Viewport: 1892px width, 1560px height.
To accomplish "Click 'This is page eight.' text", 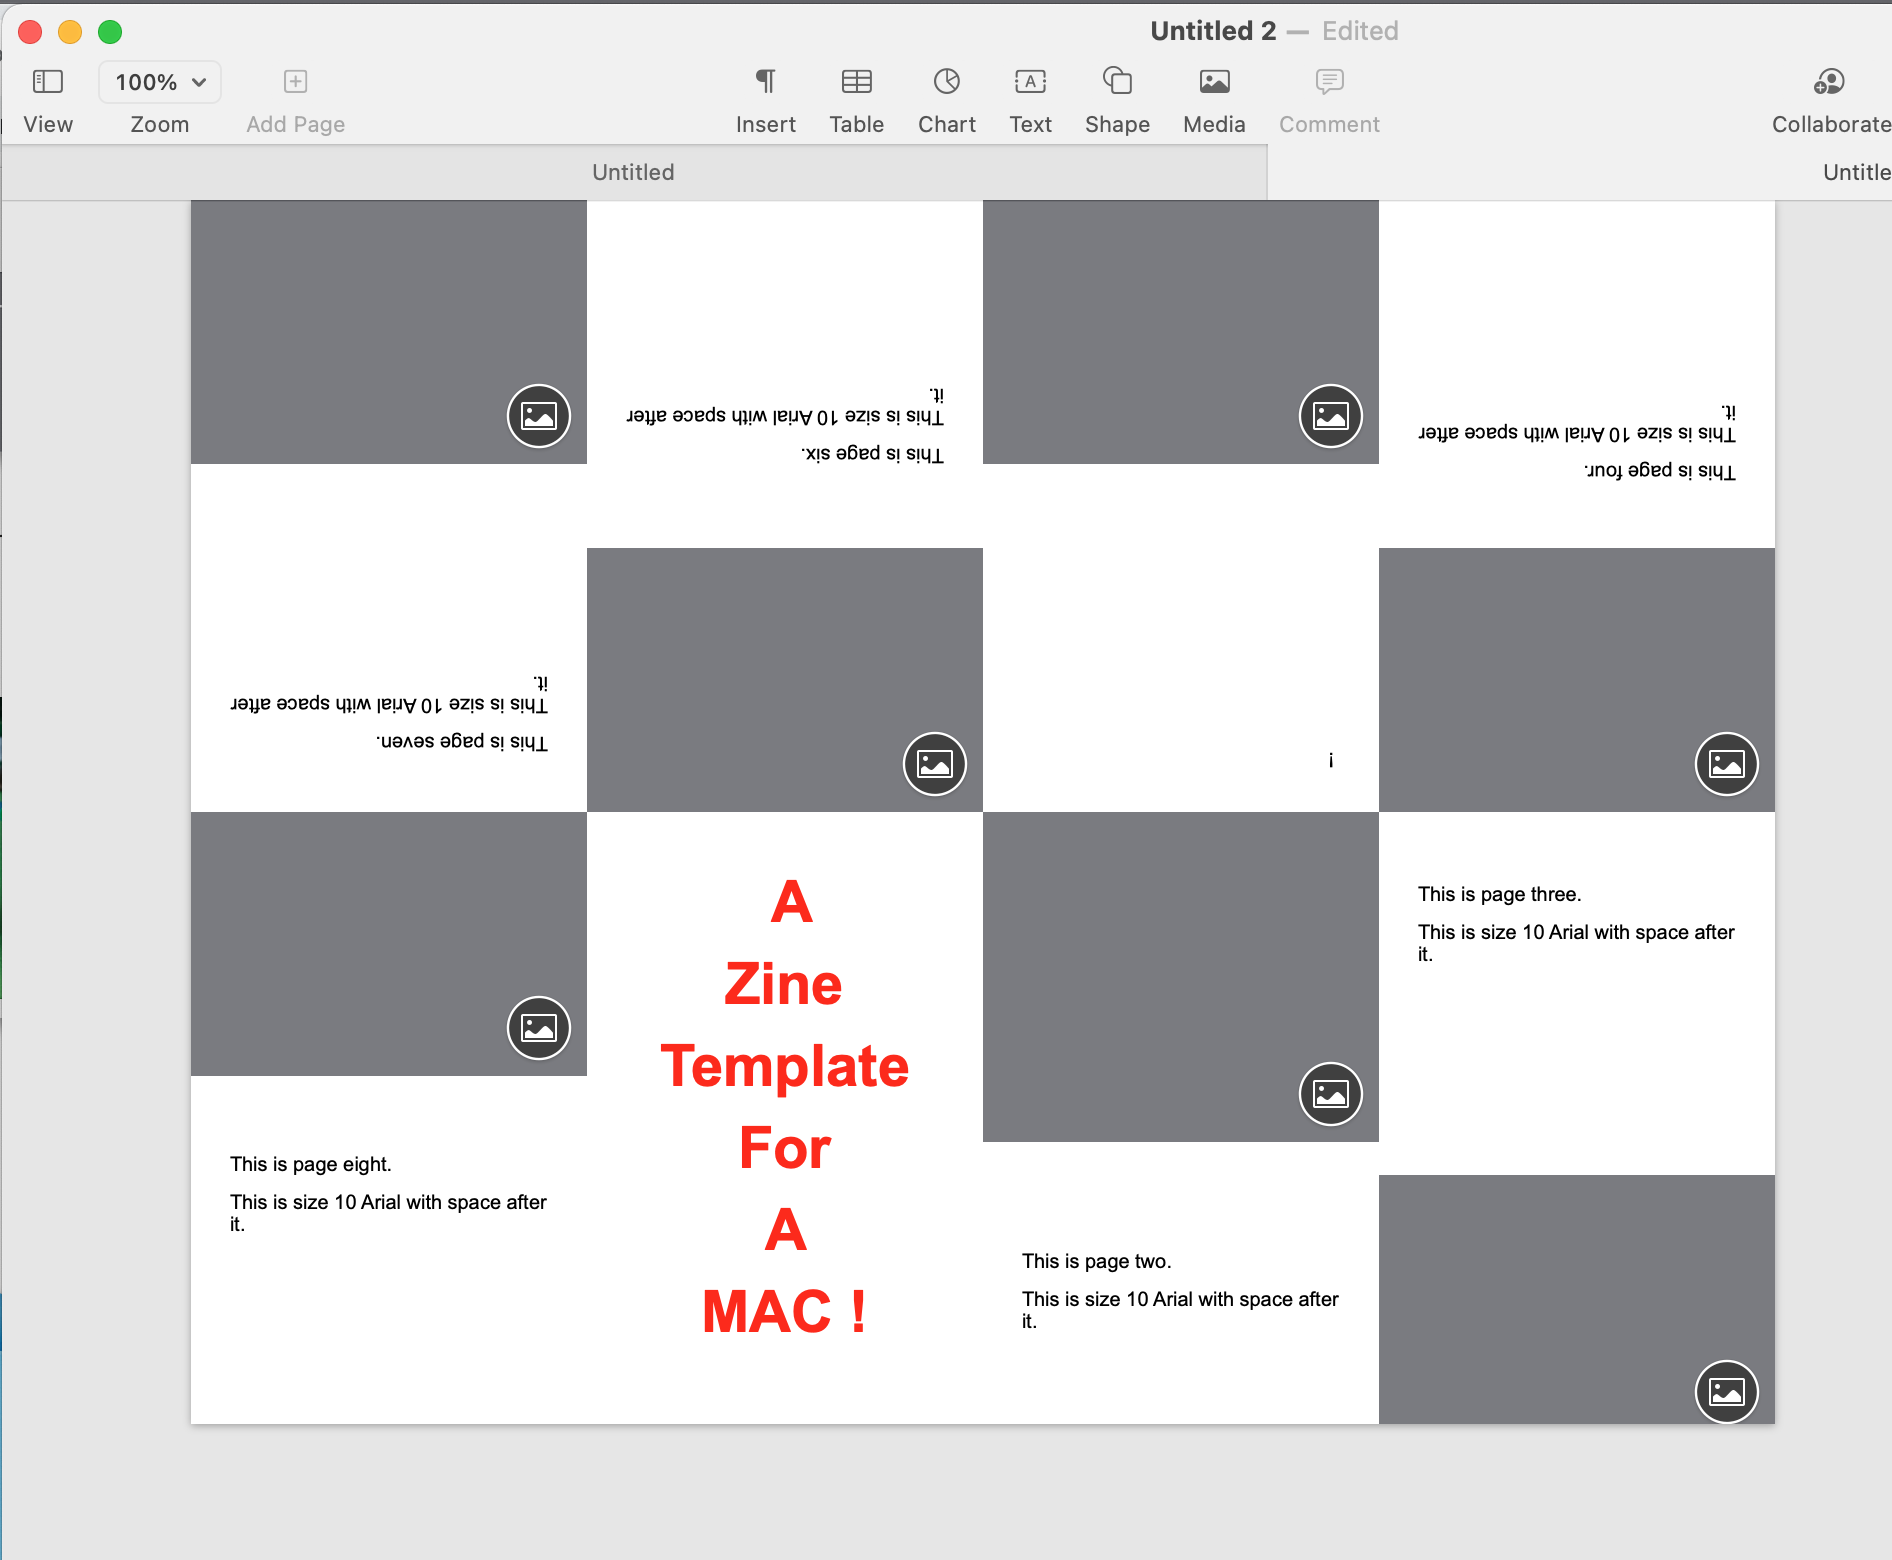I will click(x=310, y=1164).
